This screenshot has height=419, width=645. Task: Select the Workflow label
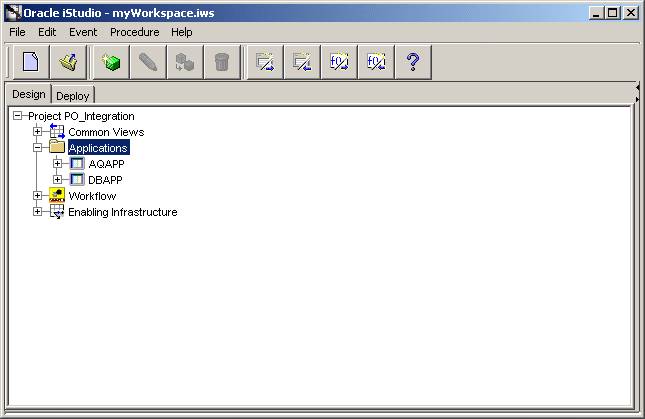pyautogui.click(x=92, y=196)
